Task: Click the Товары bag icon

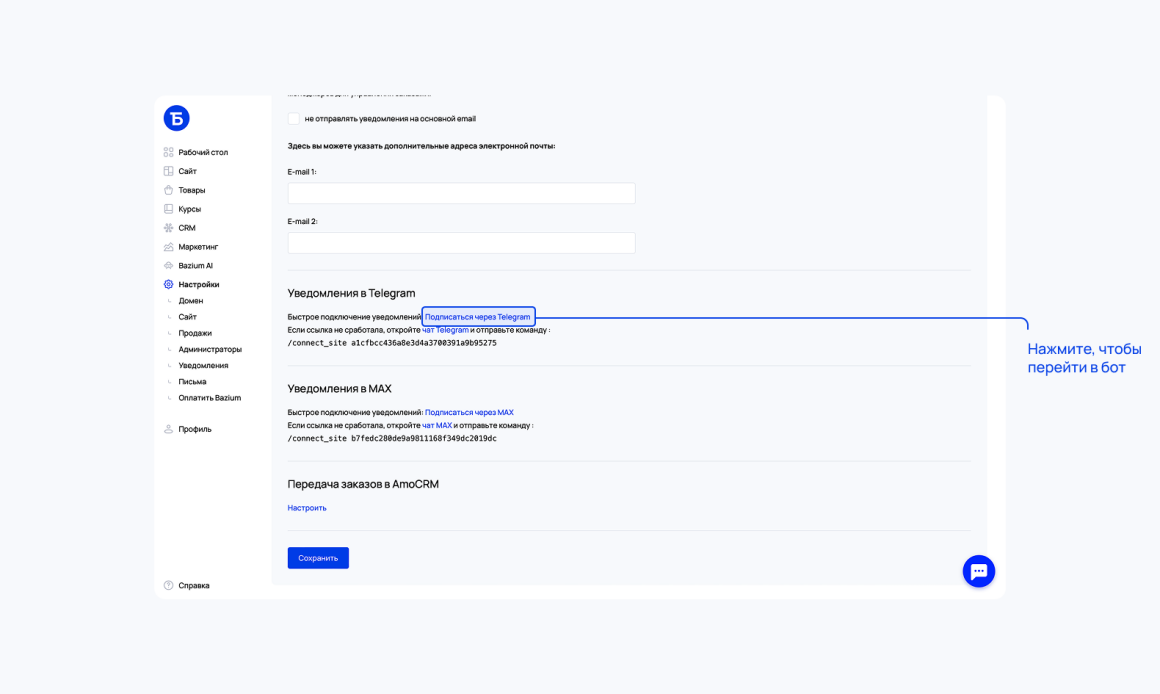Action: pos(169,190)
